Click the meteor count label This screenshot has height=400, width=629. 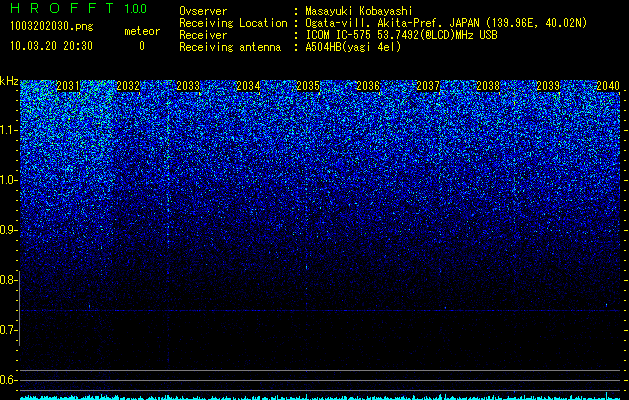[x=142, y=31]
